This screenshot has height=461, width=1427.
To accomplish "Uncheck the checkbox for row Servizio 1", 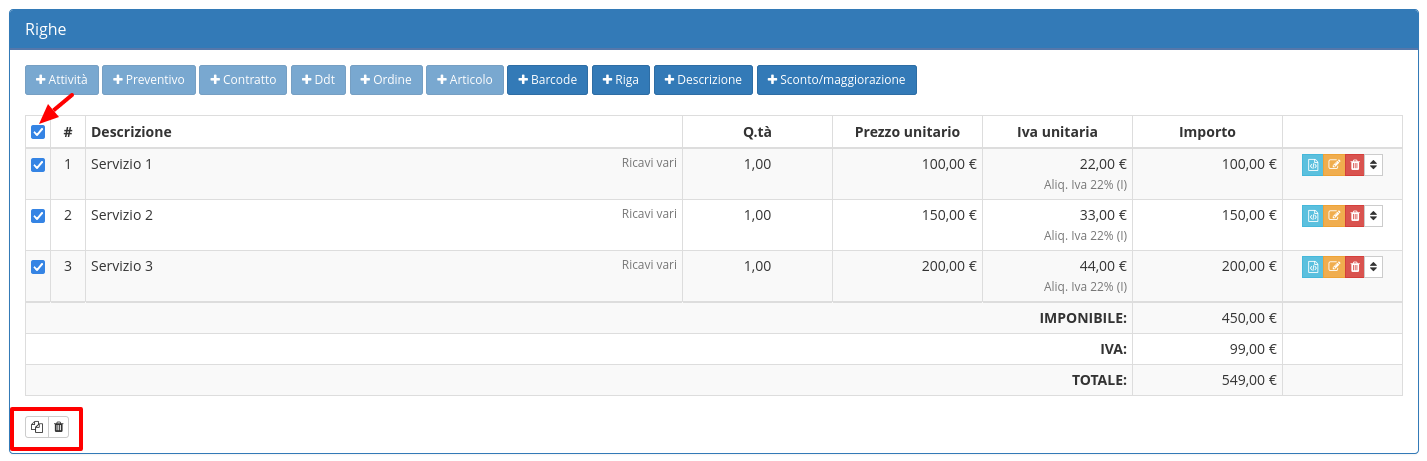I will [38, 165].
